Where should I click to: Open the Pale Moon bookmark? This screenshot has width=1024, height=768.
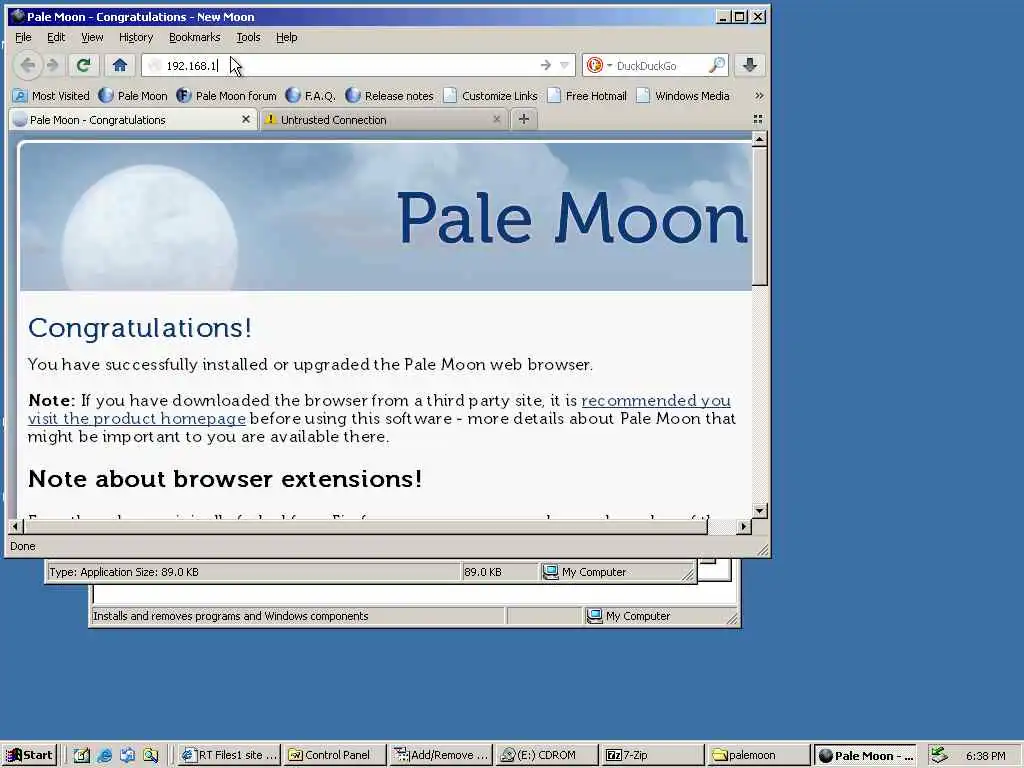point(133,95)
